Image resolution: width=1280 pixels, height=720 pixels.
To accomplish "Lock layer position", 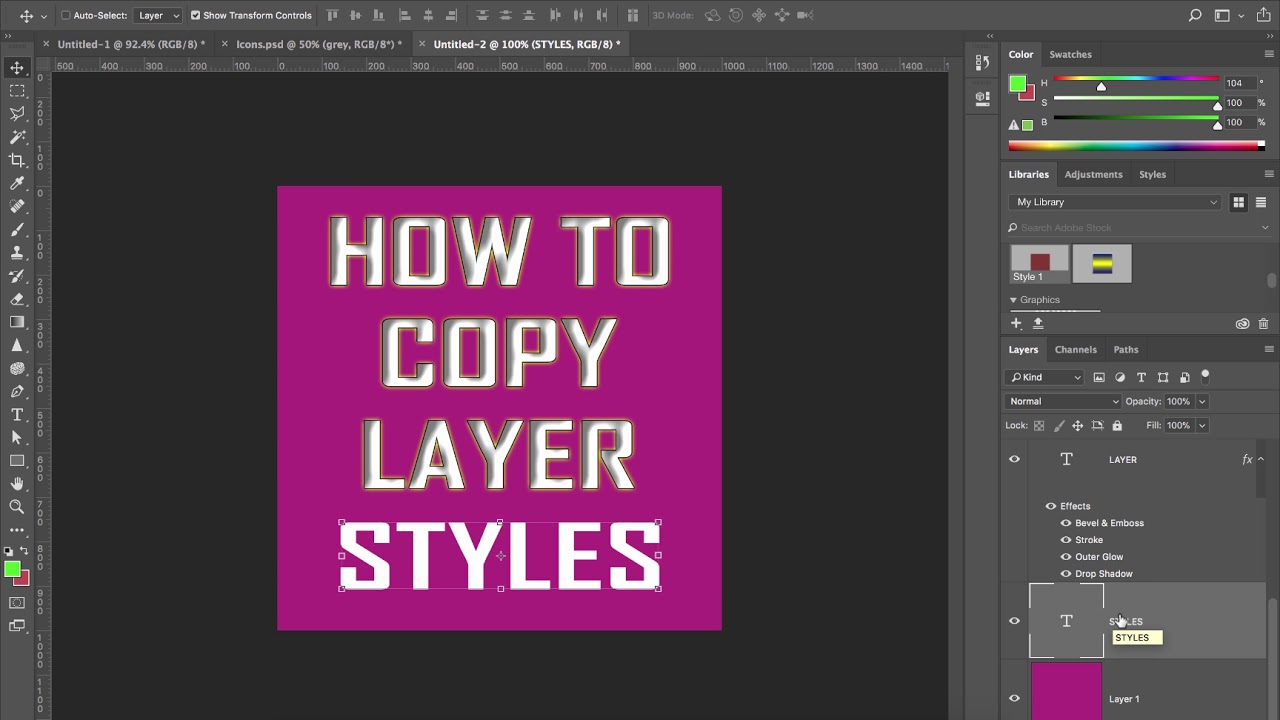I will [x=1078, y=425].
